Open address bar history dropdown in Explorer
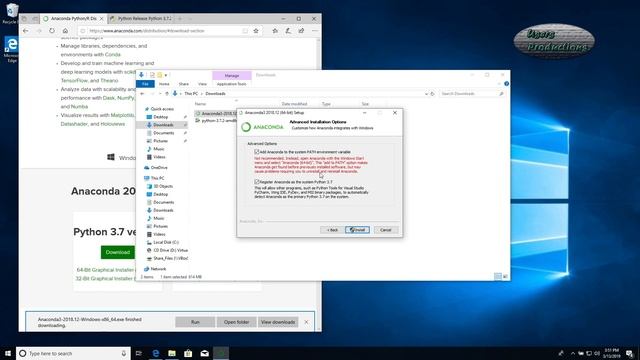This screenshot has height=360, width=640. tap(426, 94)
